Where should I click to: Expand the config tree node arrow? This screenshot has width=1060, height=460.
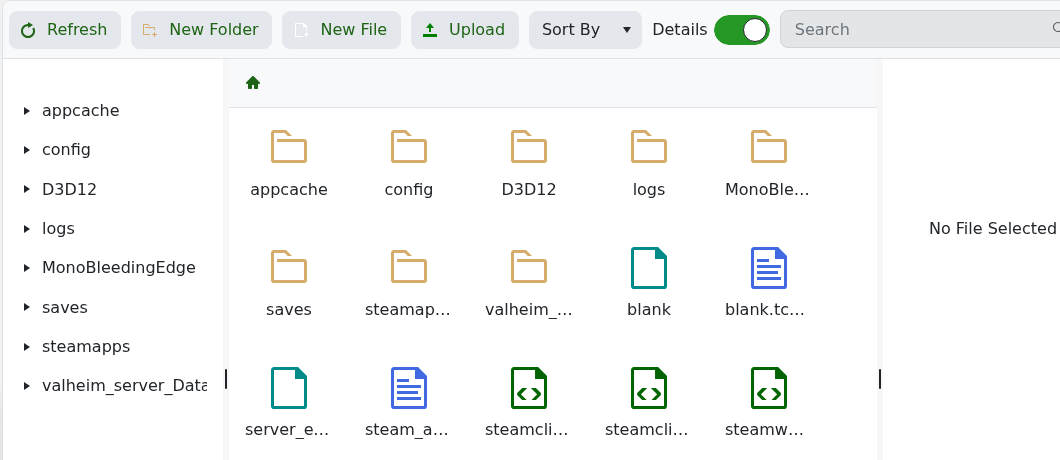26,150
